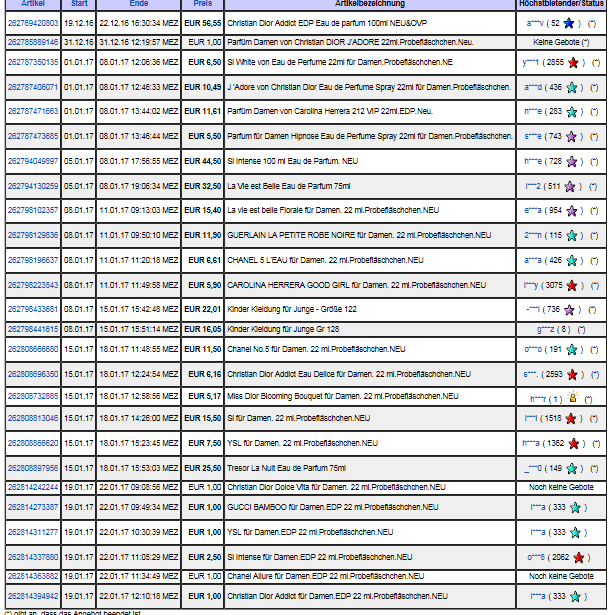610x615 pixels.
Task: Select text 'Kinder Kleidung für Junge - Größe 122'
Action: point(292,309)
